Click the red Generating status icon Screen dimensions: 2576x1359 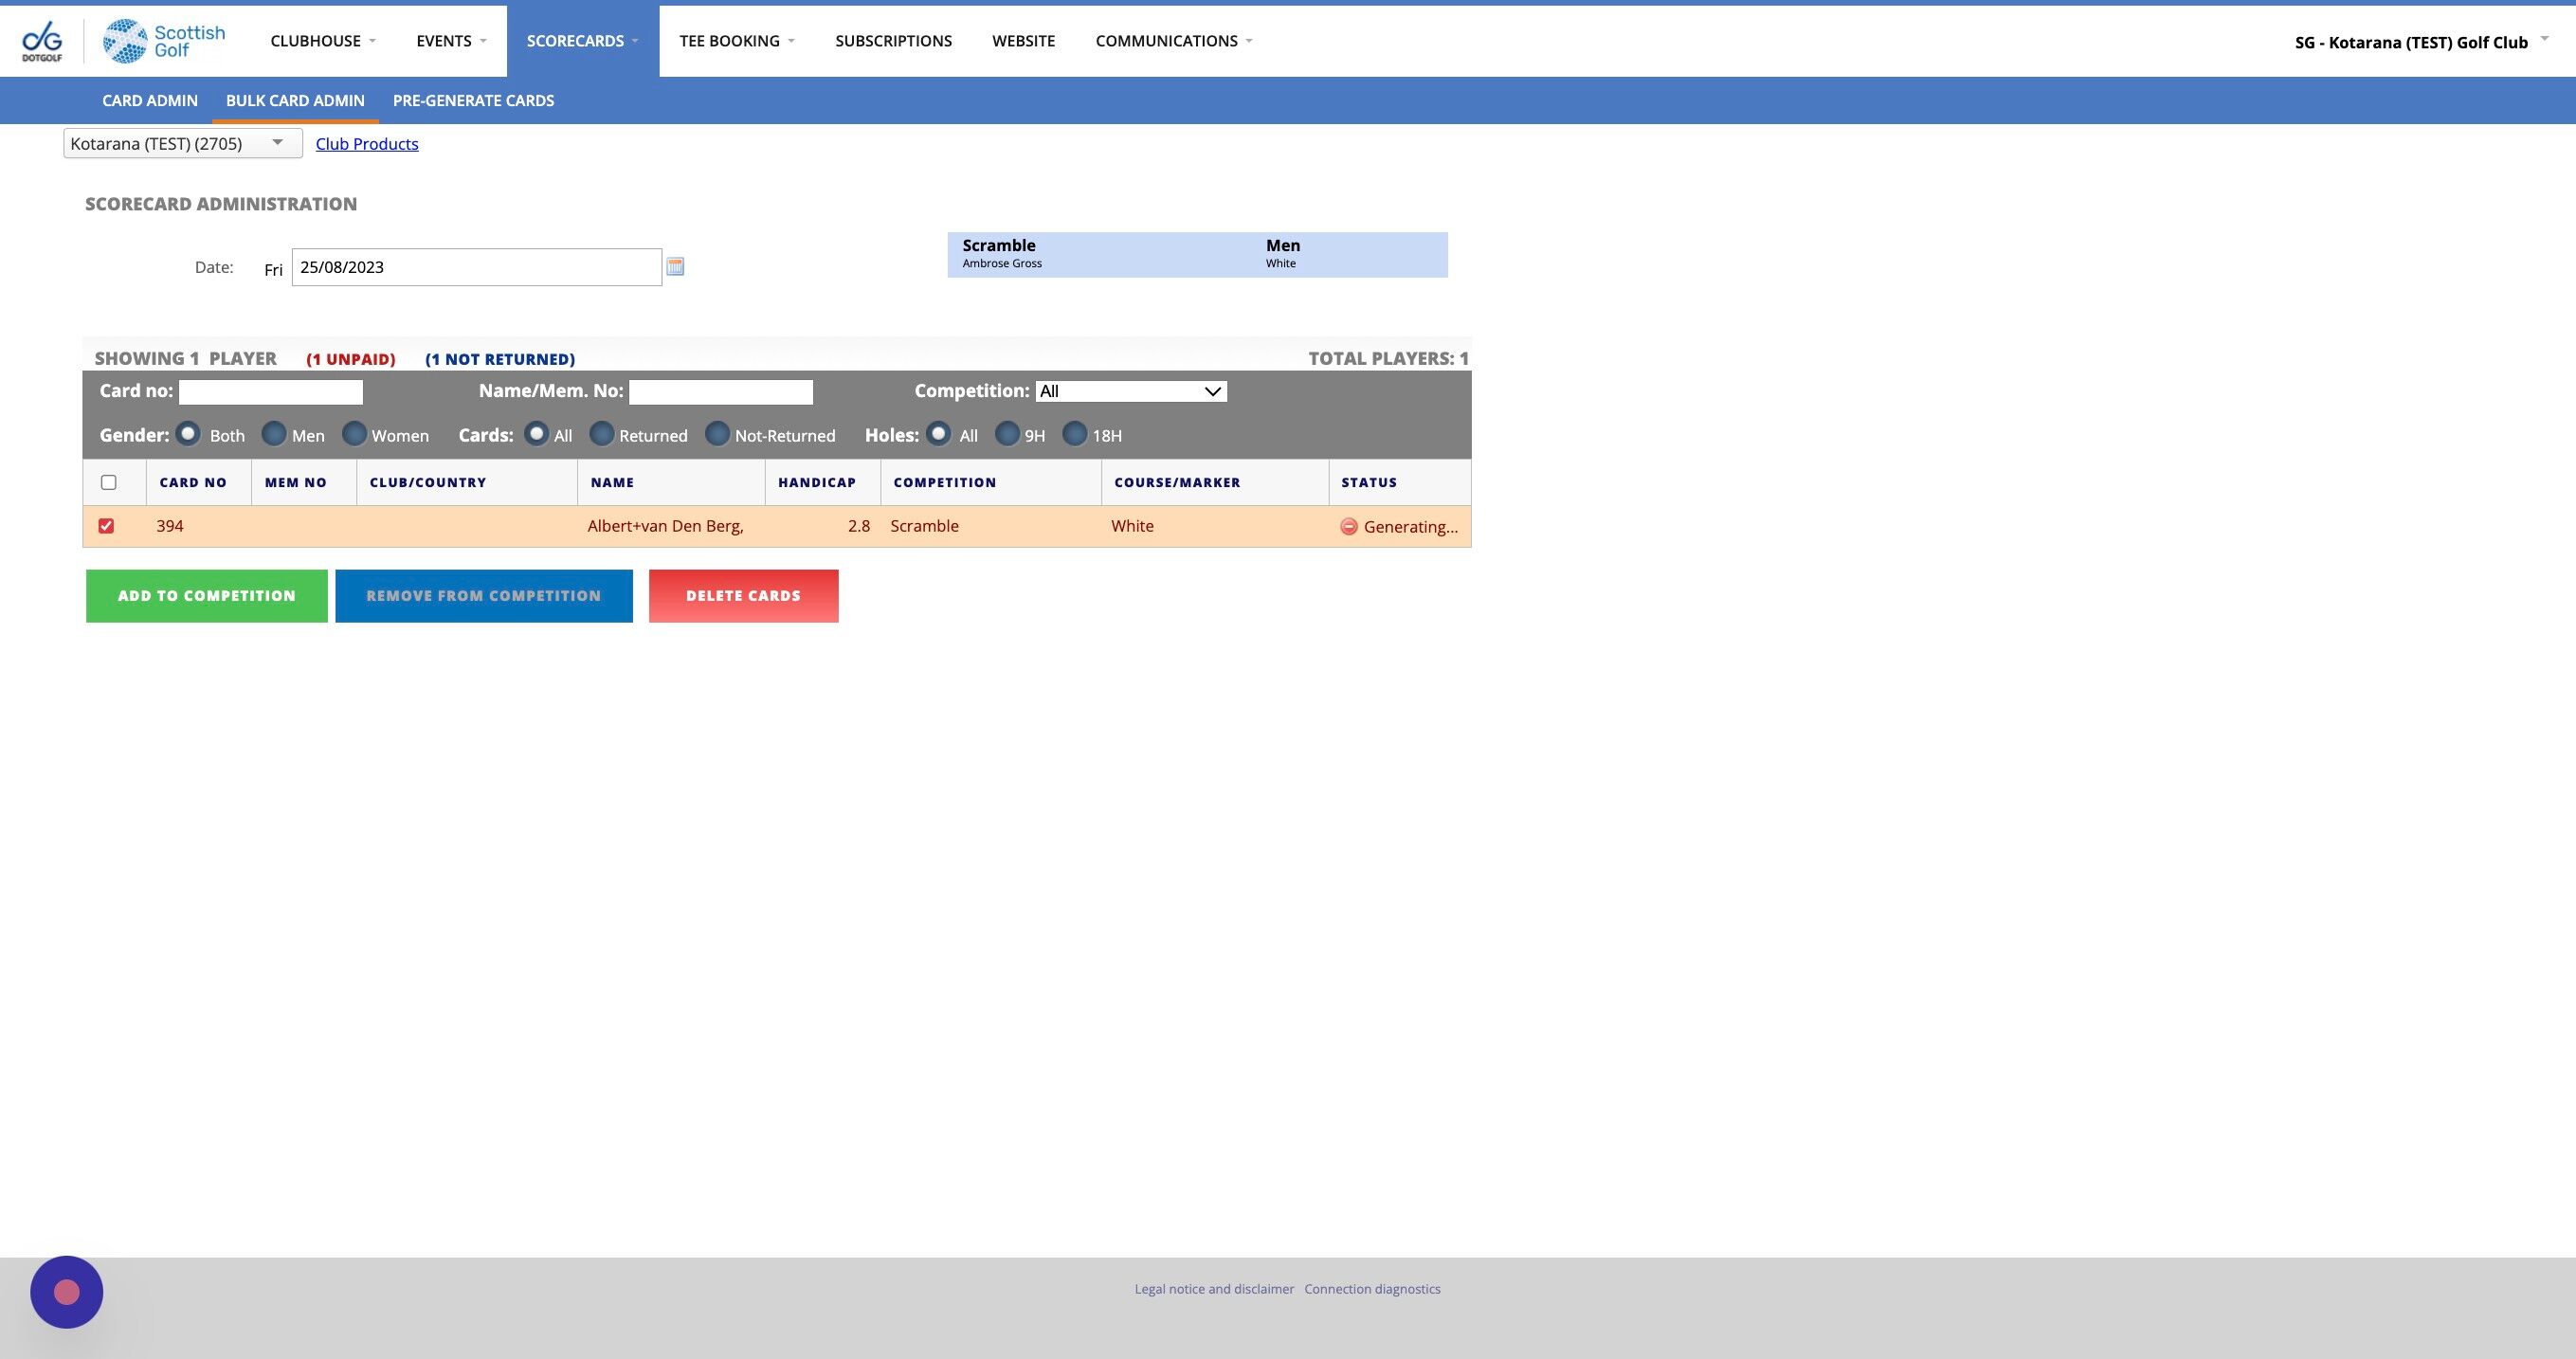click(x=1348, y=526)
